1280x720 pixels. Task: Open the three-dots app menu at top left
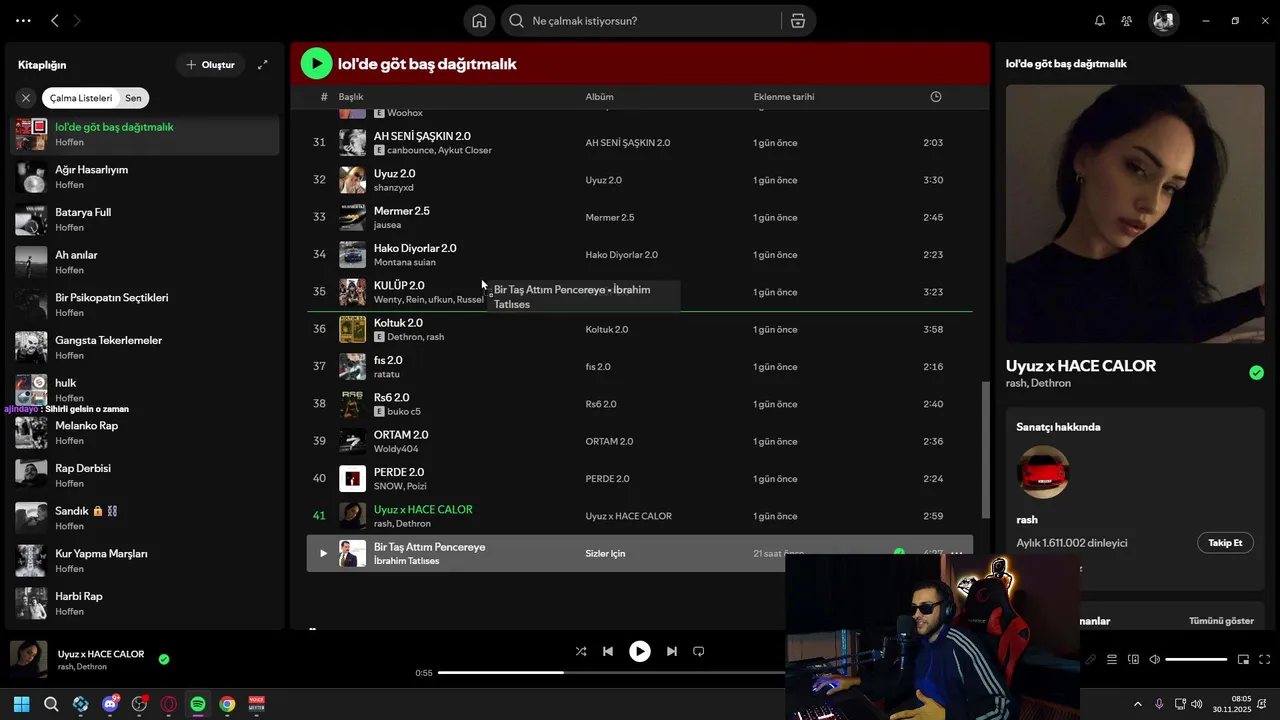pyautogui.click(x=23, y=20)
